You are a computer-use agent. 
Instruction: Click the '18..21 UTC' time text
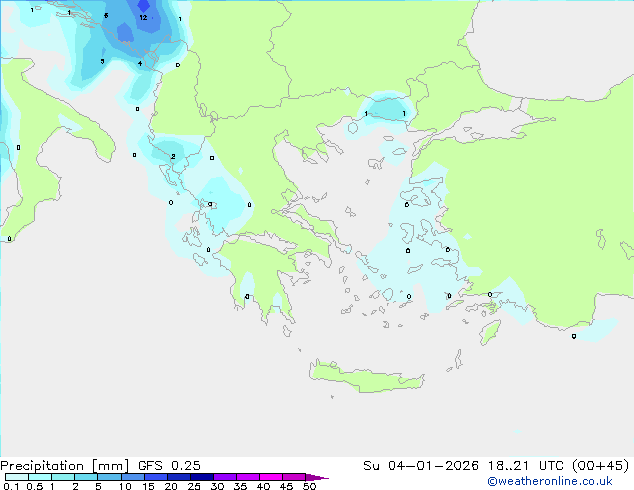(x=526, y=466)
